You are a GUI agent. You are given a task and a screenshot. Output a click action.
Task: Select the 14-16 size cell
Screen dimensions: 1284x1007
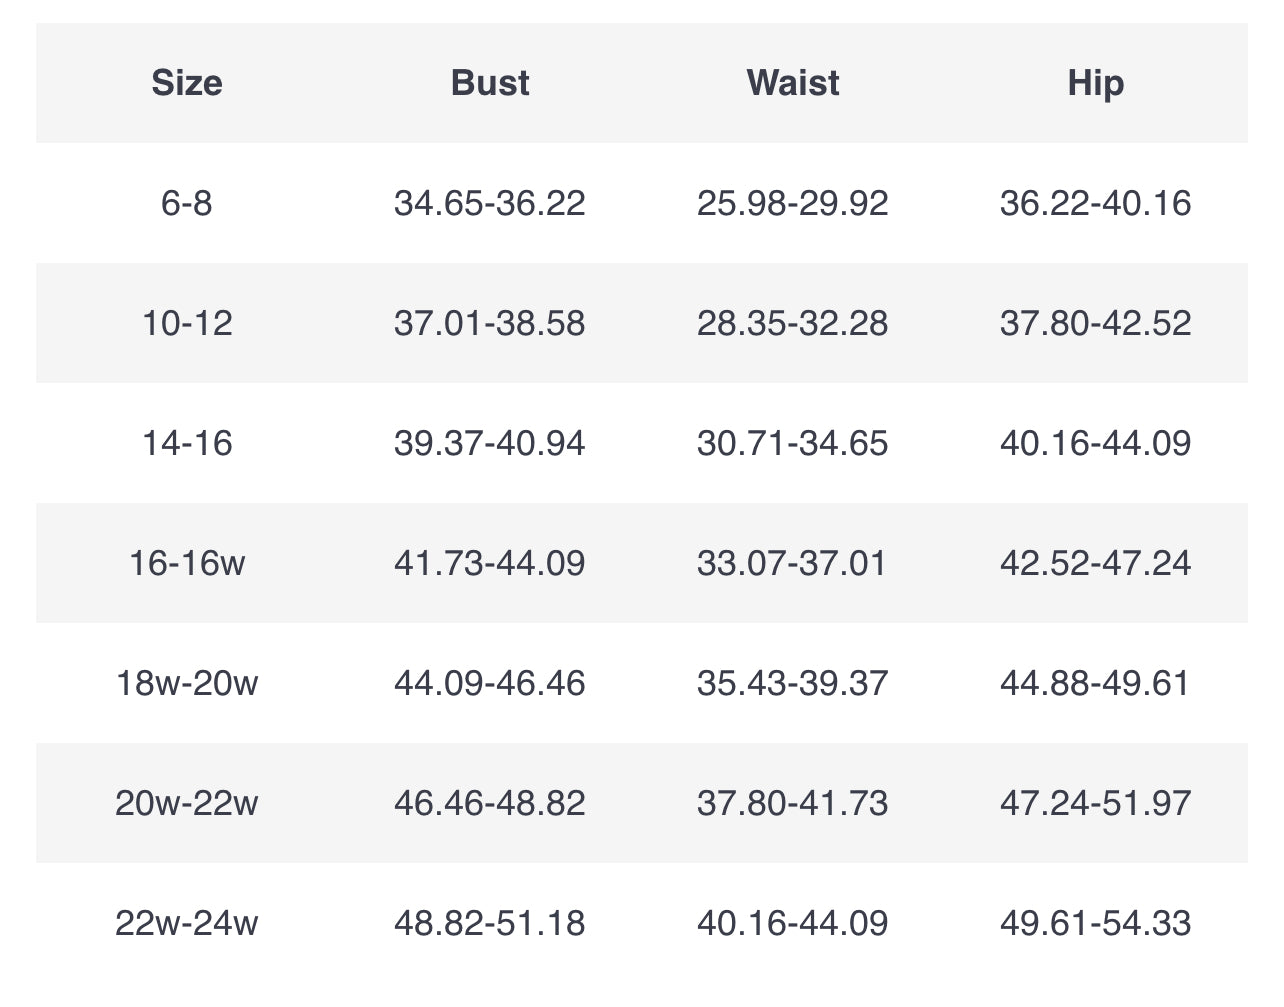click(x=187, y=443)
